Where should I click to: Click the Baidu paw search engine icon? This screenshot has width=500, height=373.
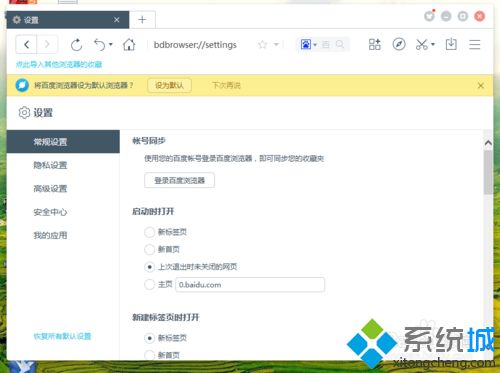(x=306, y=44)
